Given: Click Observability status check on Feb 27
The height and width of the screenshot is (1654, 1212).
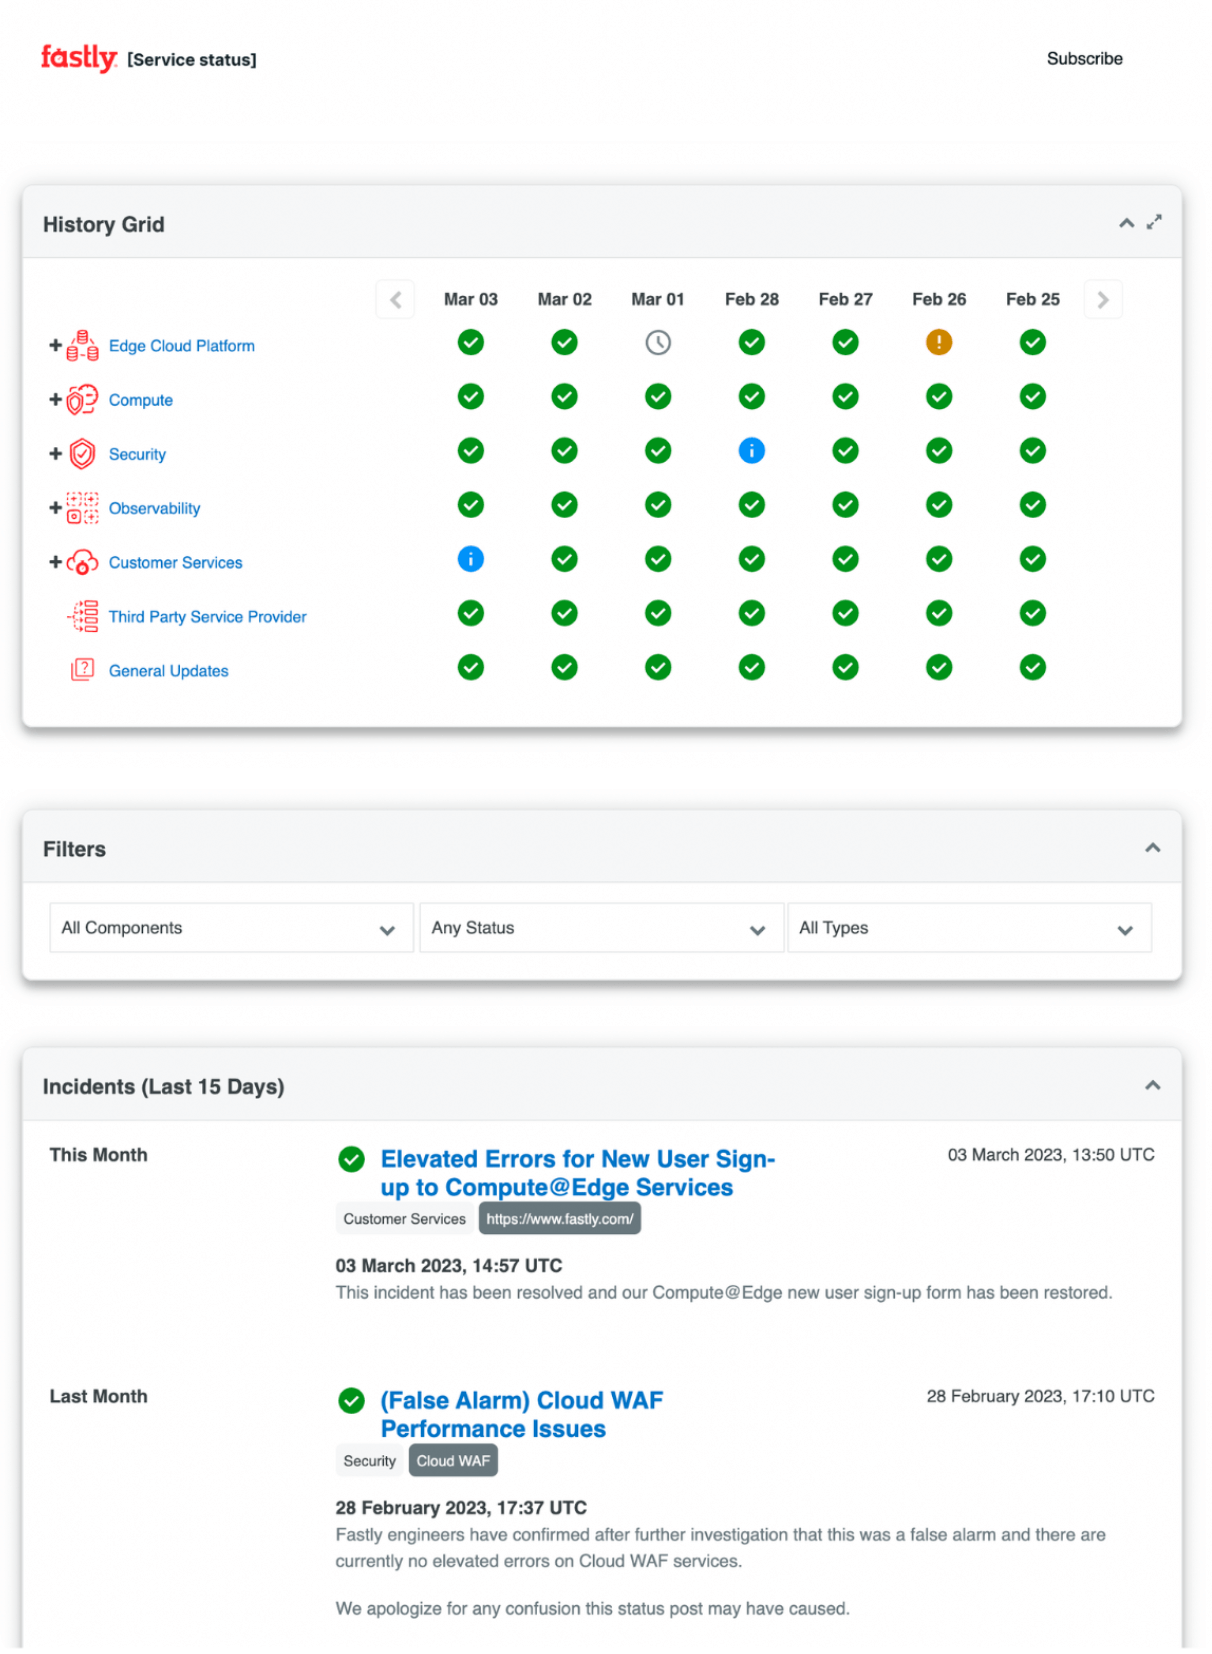Looking at the screenshot, I should click(846, 505).
